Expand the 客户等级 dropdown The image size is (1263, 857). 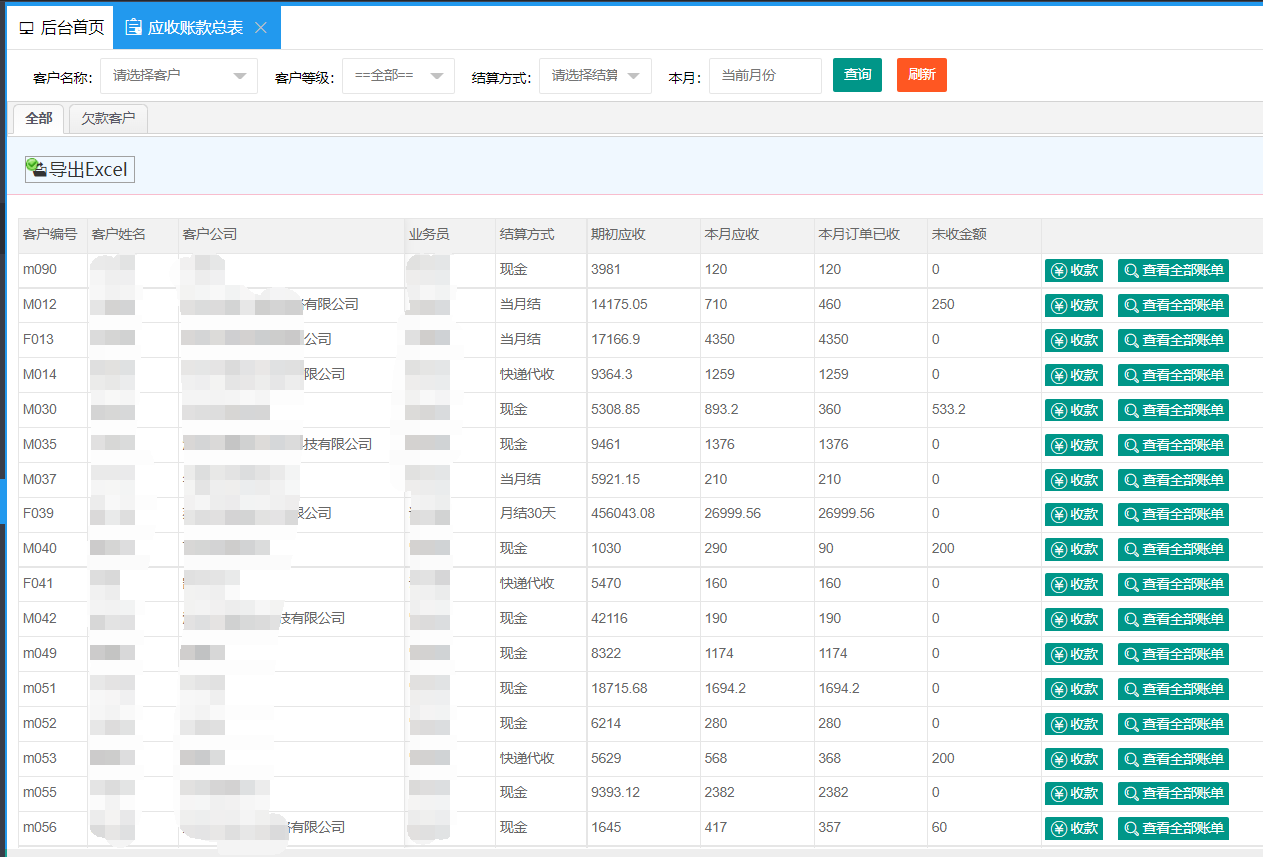click(398, 76)
